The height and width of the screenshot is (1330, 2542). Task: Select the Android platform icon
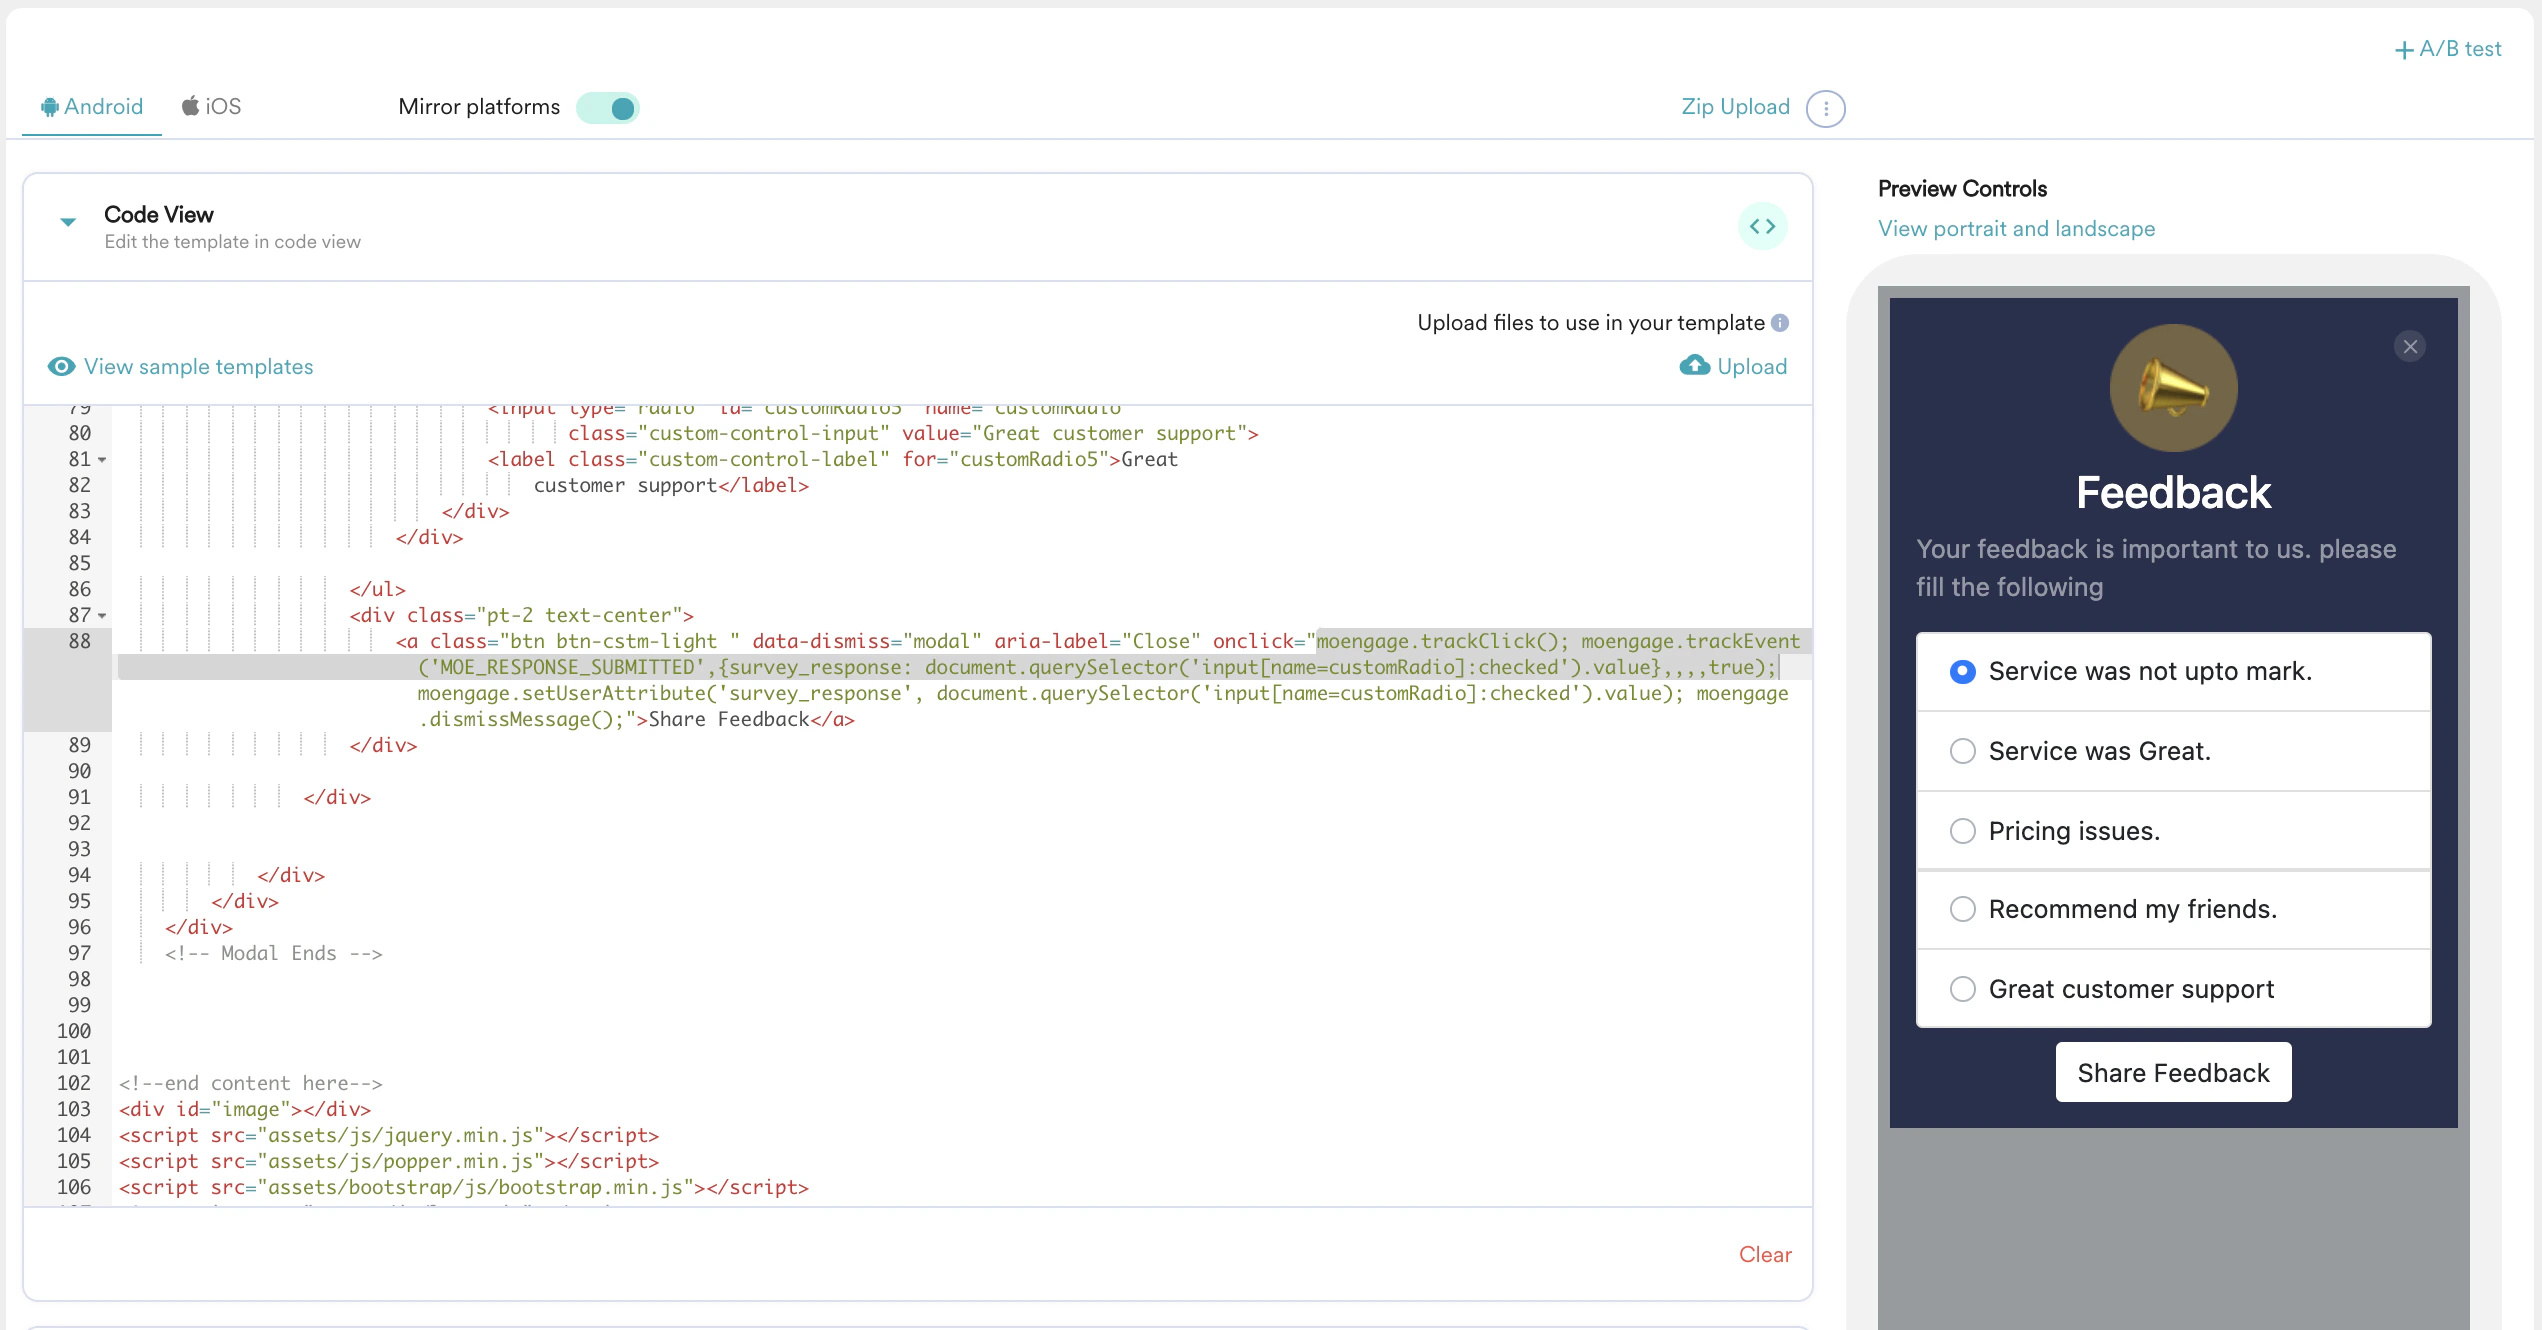(x=49, y=107)
